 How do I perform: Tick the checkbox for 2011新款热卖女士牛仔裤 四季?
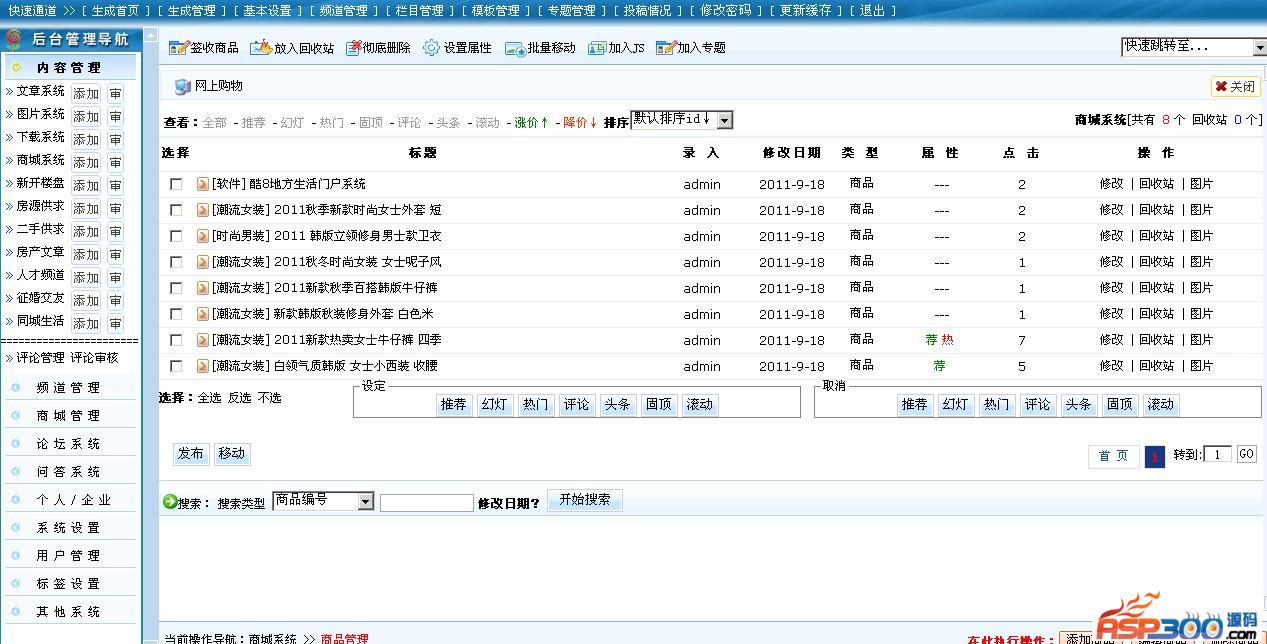click(x=176, y=340)
